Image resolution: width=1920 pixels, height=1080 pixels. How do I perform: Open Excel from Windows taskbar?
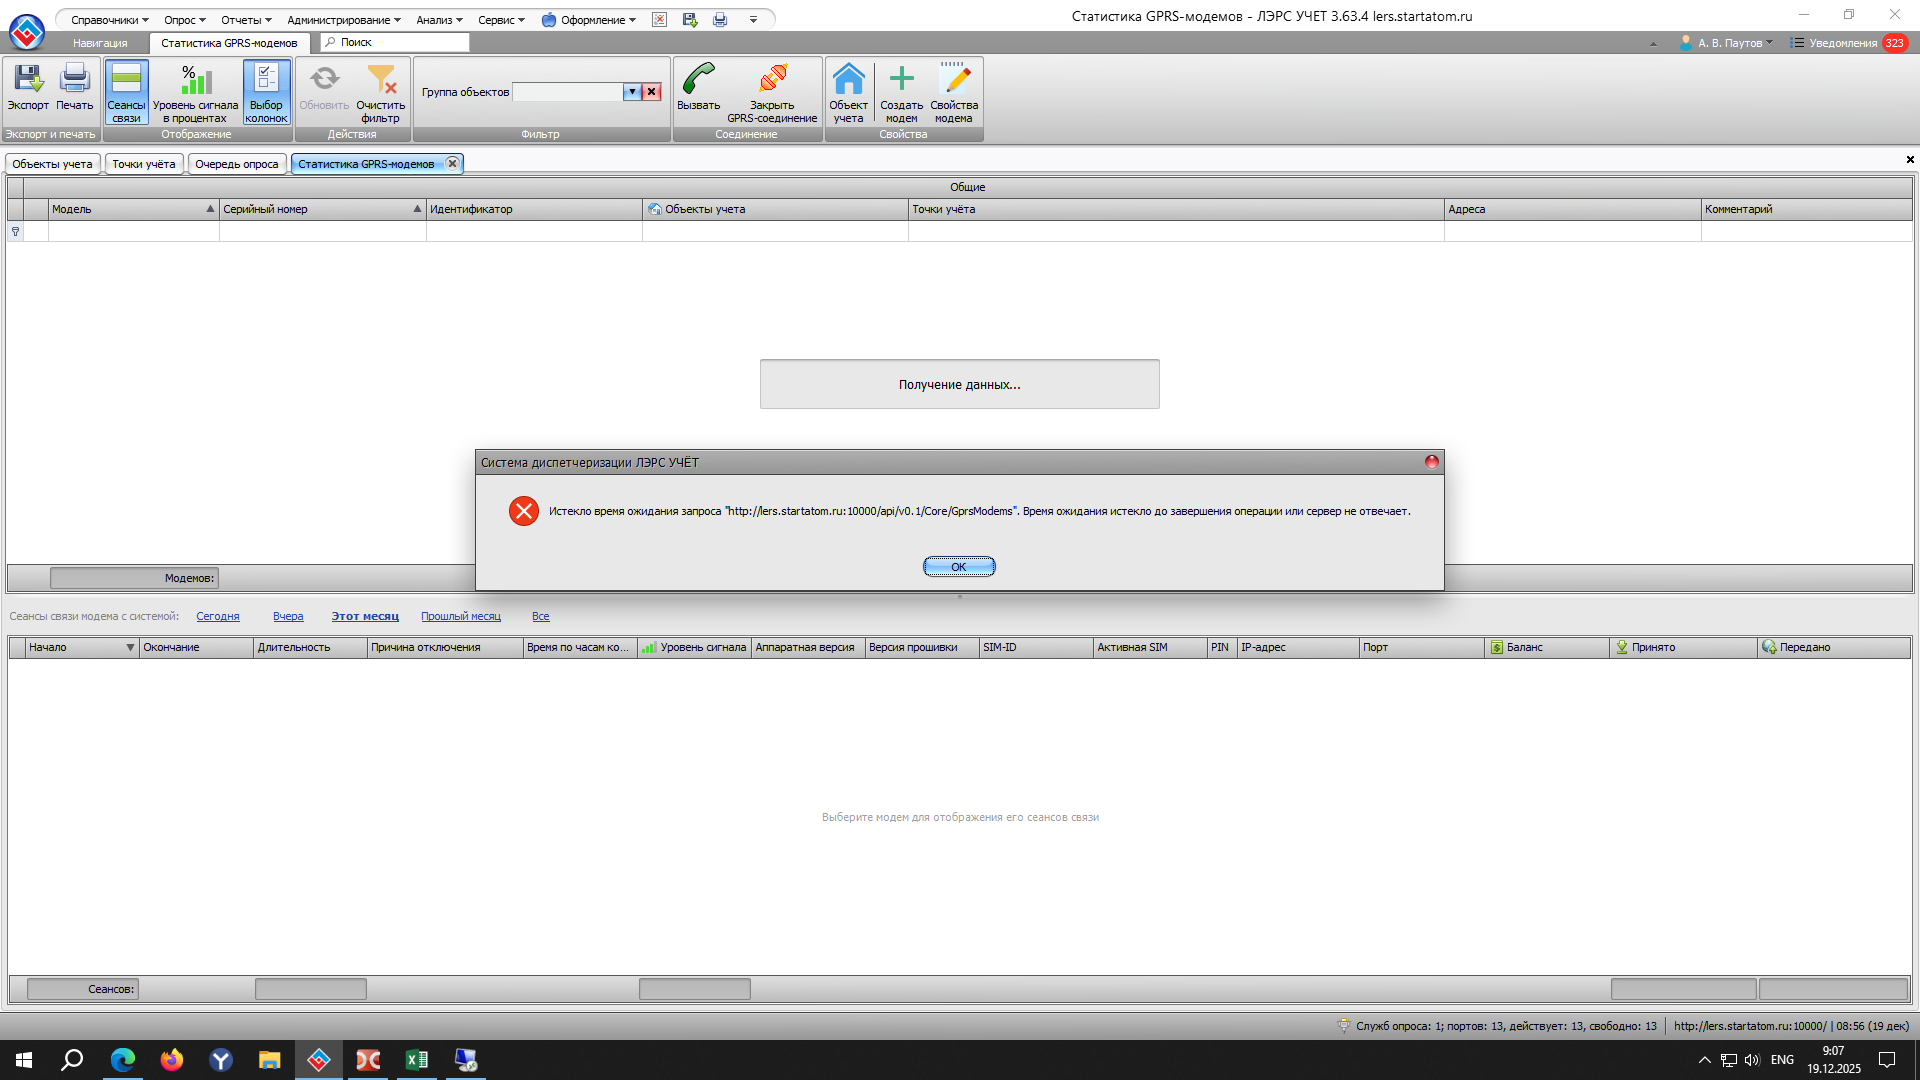[x=416, y=1060]
